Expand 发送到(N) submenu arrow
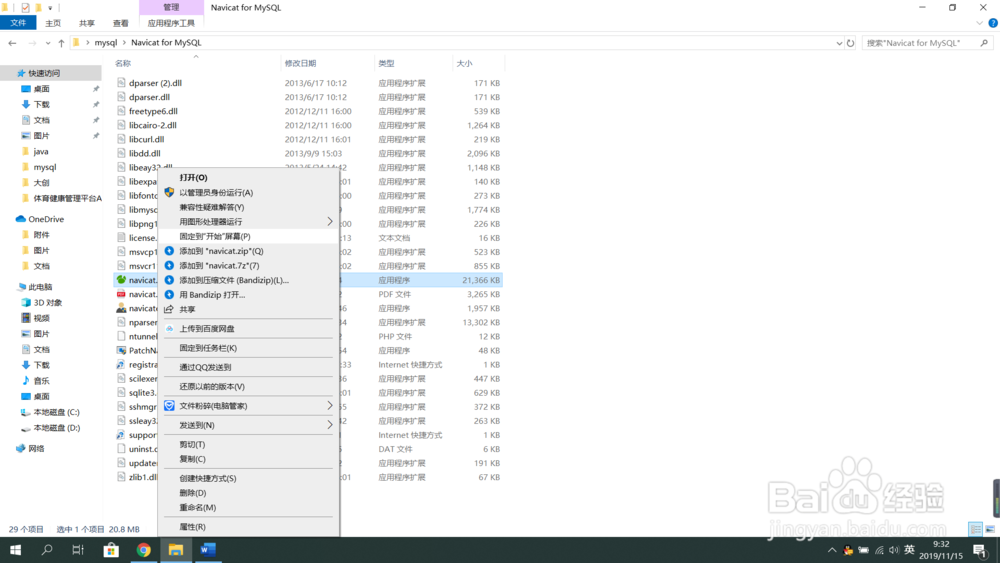The width and height of the screenshot is (1000, 563). point(330,425)
